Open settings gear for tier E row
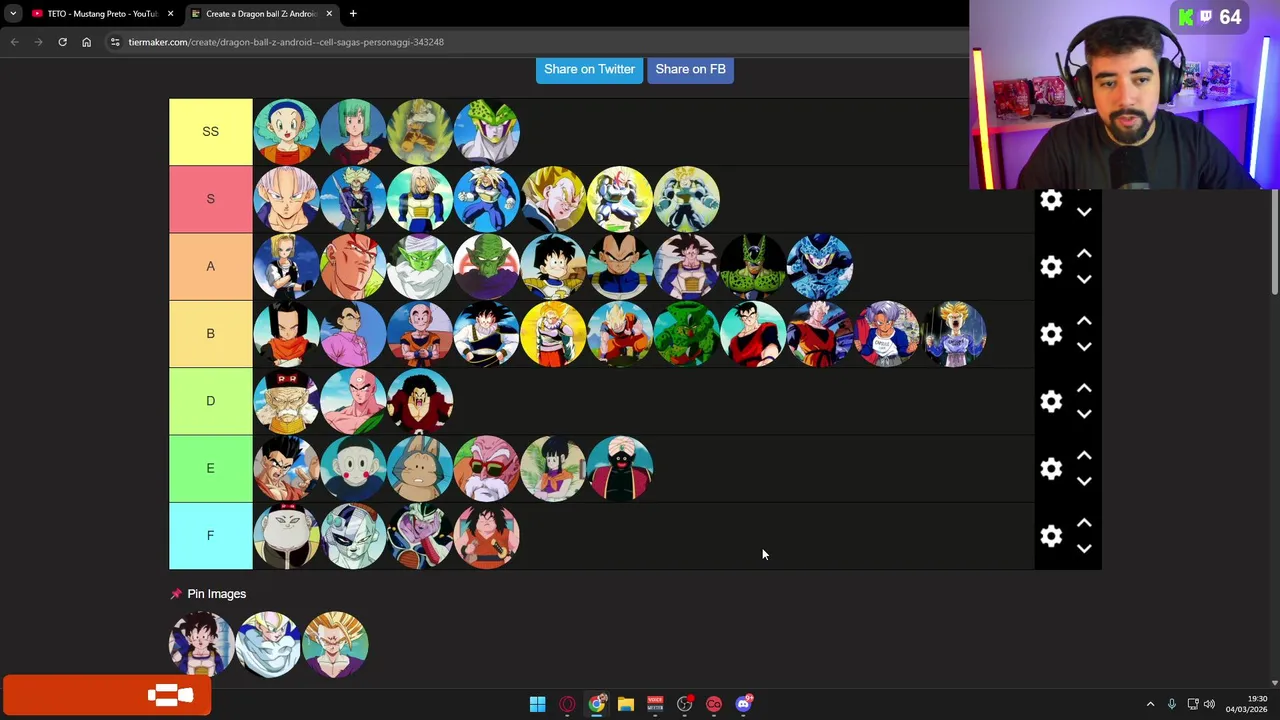The height and width of the screenshot is (720, 1280). click(x=1051, y=468)
